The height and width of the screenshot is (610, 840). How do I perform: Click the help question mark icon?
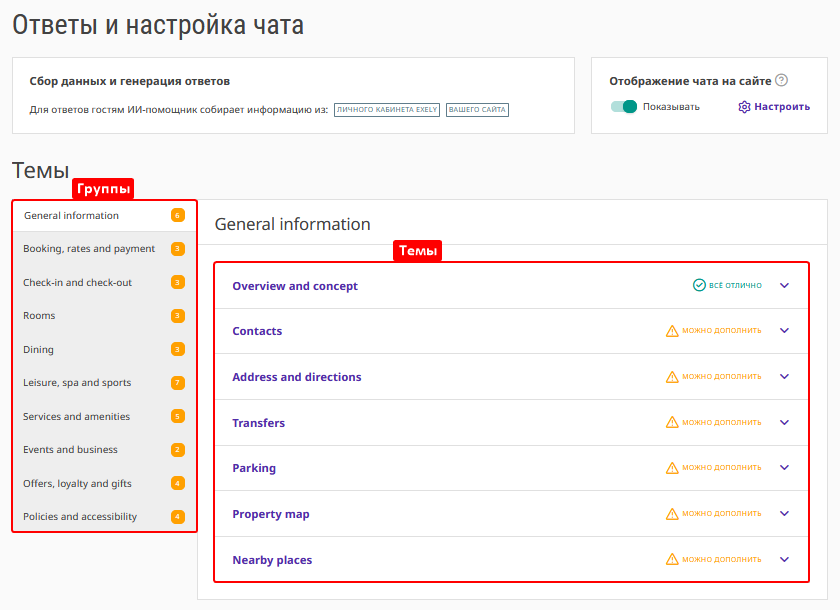(782, 80)
